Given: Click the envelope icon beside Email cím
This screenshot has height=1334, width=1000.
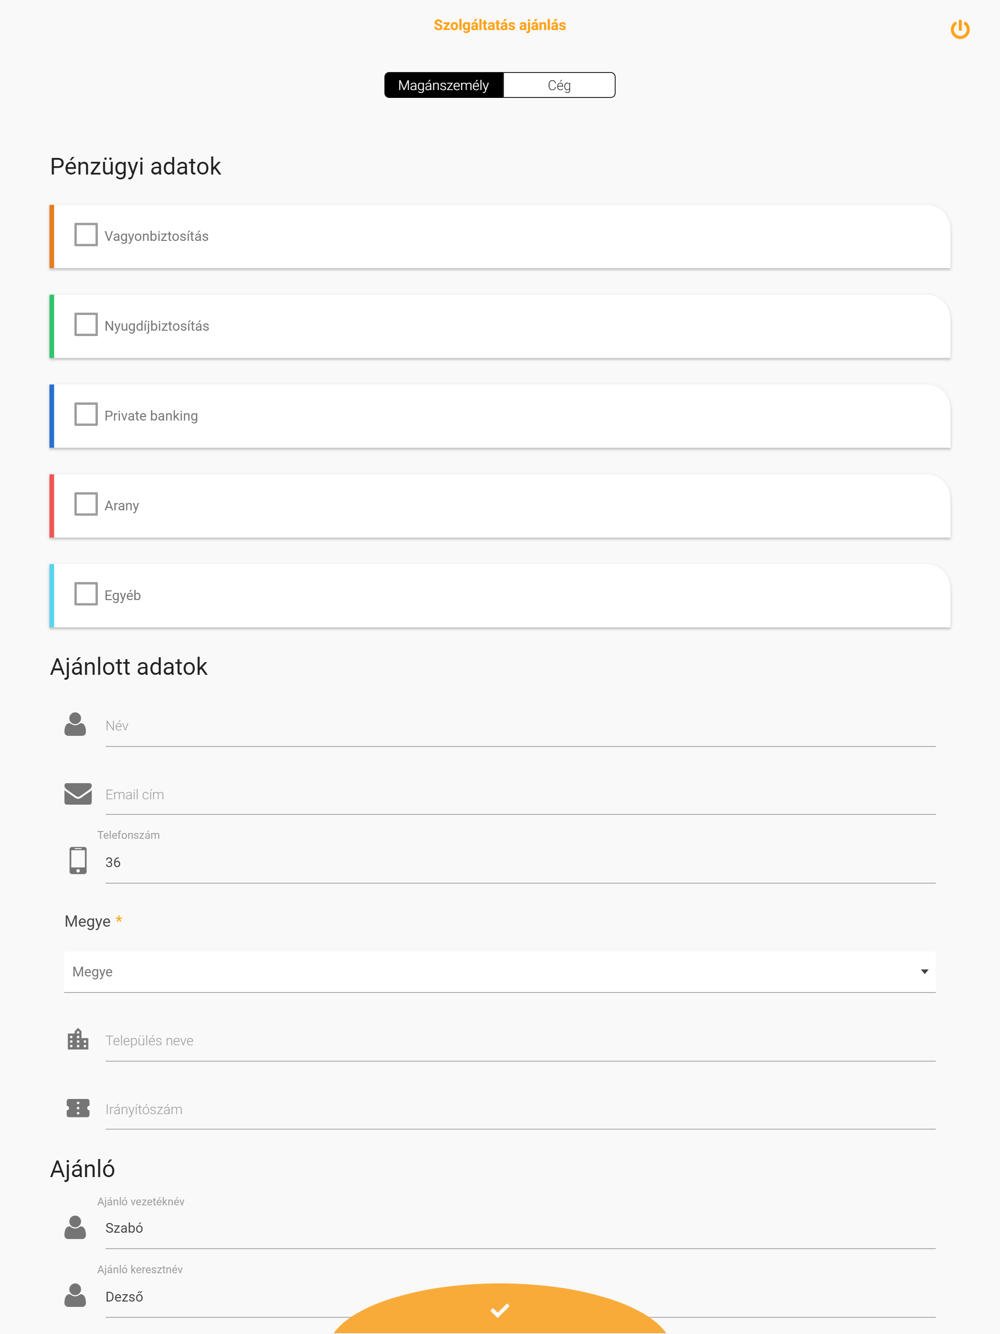Looking at the screenshot, I should pos(78,794).
